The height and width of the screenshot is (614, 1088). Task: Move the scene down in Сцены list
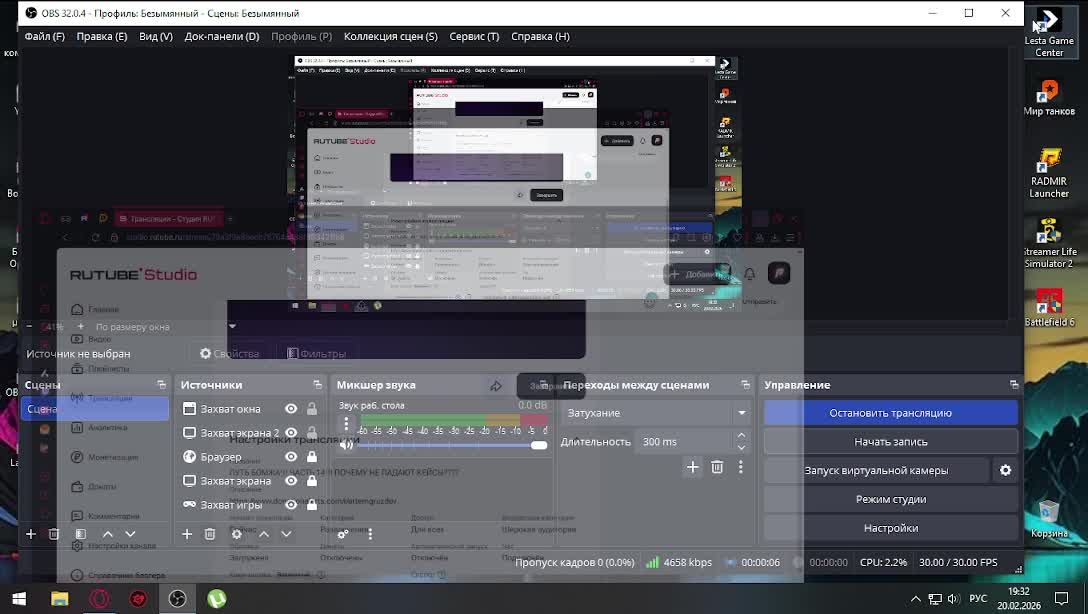pos(130,534)
